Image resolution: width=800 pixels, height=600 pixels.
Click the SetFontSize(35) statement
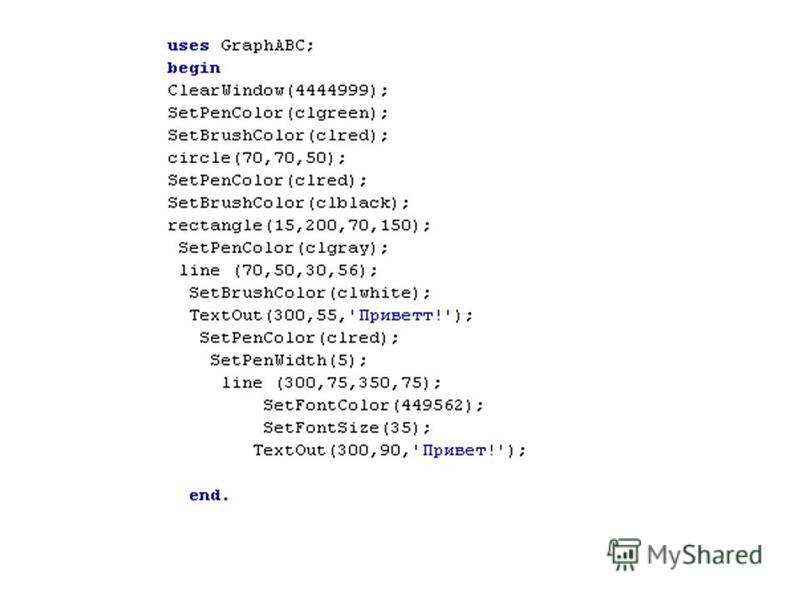(346, 428)
